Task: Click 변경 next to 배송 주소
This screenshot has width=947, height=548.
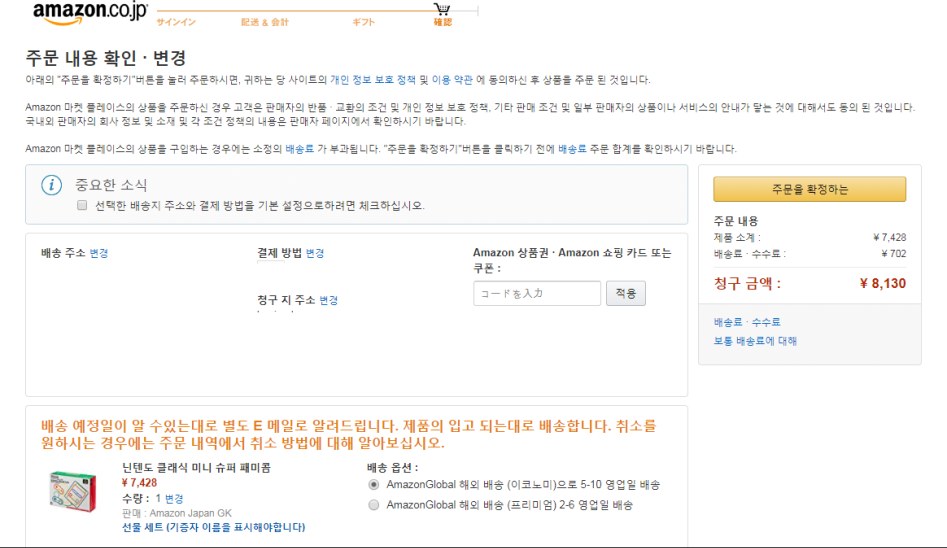Action: coord(99,253)
